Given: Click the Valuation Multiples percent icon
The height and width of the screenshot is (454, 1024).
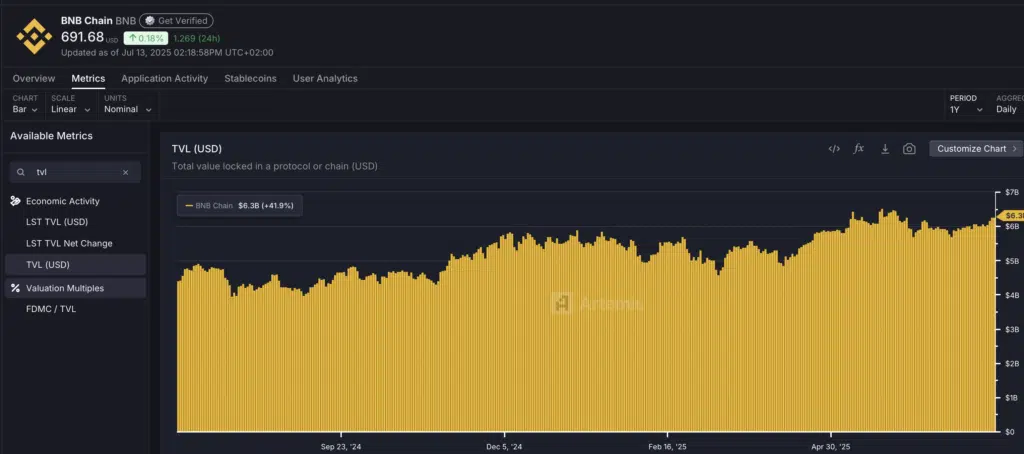Looking at the screenshot, I should (15, 288).
